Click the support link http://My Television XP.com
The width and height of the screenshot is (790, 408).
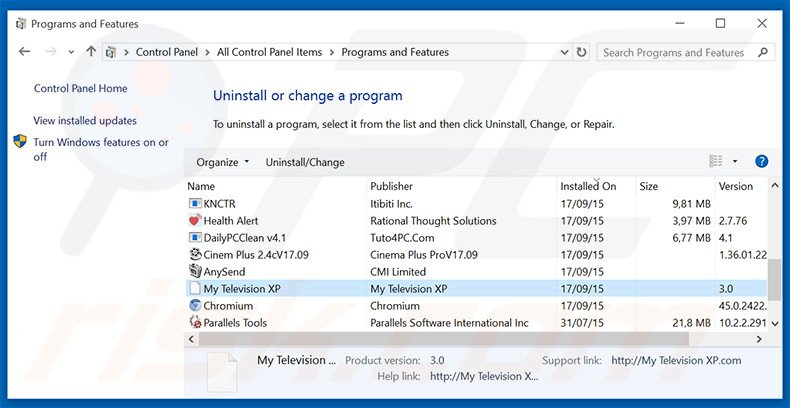pos(676,361)
